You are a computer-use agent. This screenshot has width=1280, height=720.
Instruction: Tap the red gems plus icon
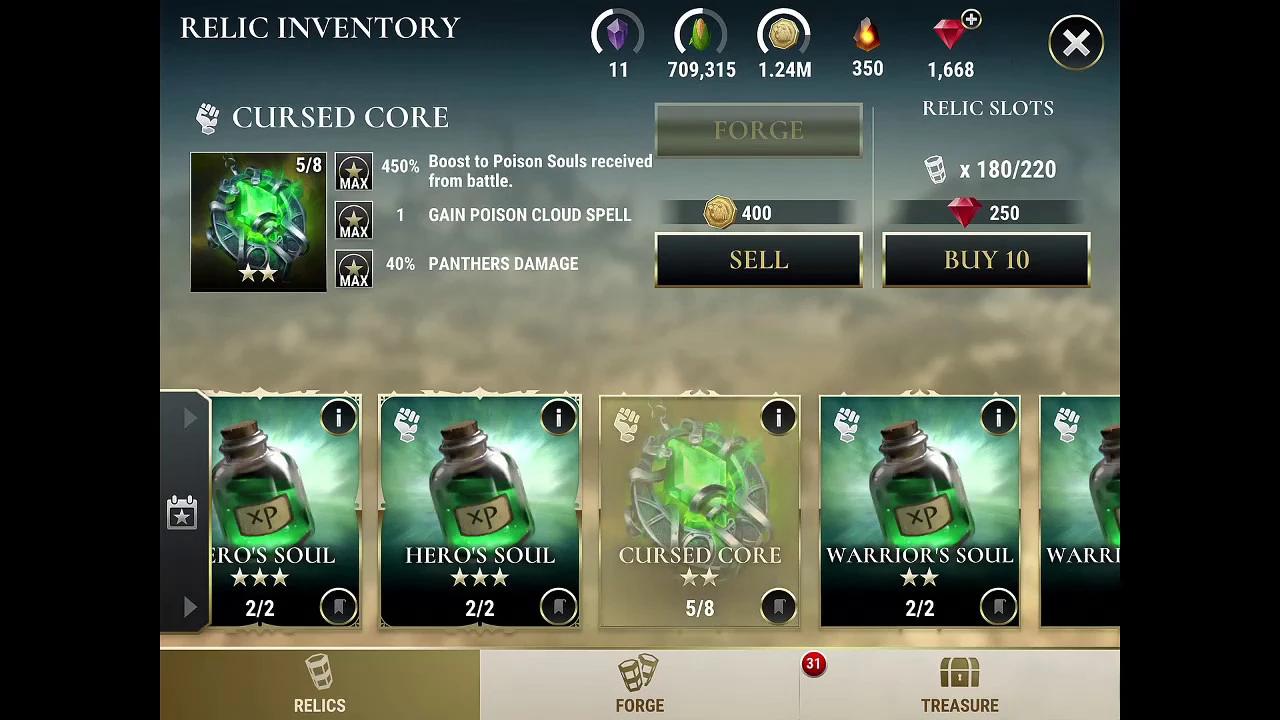click(971, 19)
